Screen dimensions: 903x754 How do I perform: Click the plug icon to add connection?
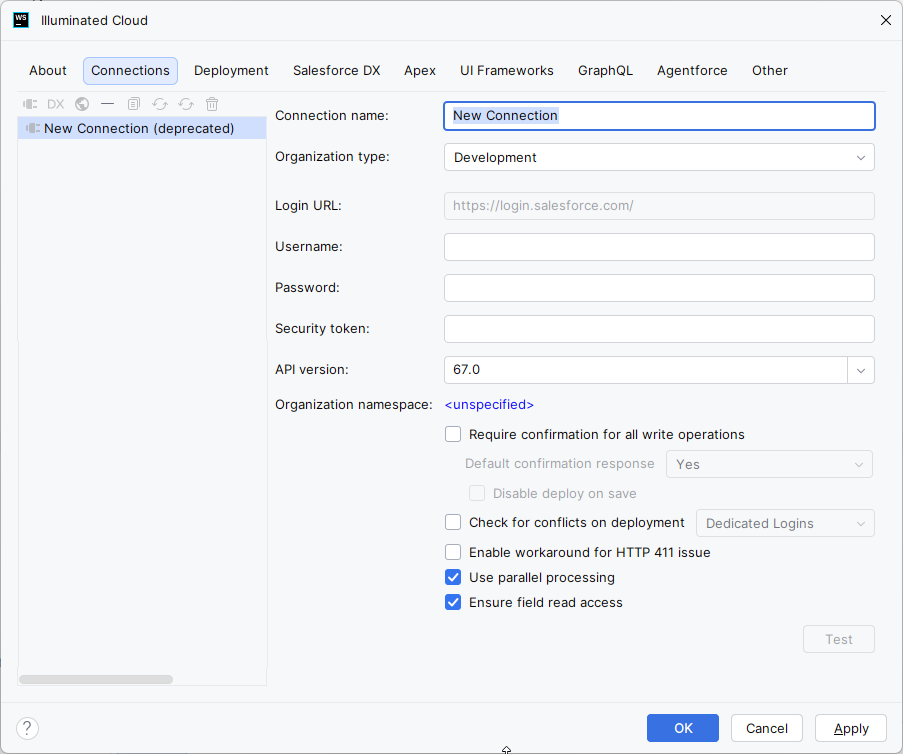30,104
